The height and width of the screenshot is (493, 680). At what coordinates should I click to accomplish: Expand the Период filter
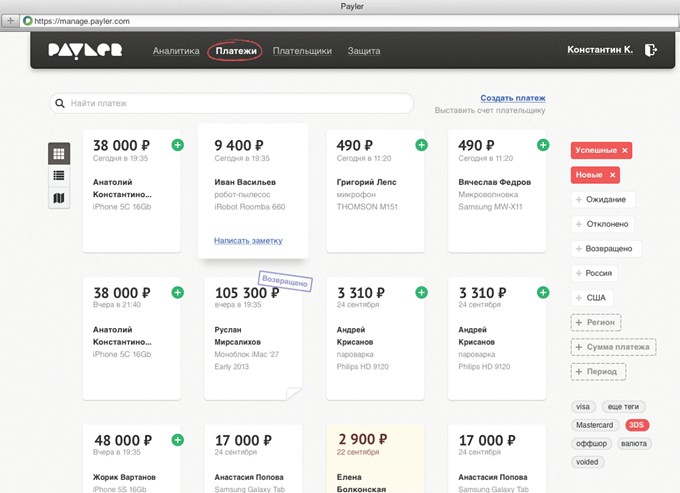(598, 372)
